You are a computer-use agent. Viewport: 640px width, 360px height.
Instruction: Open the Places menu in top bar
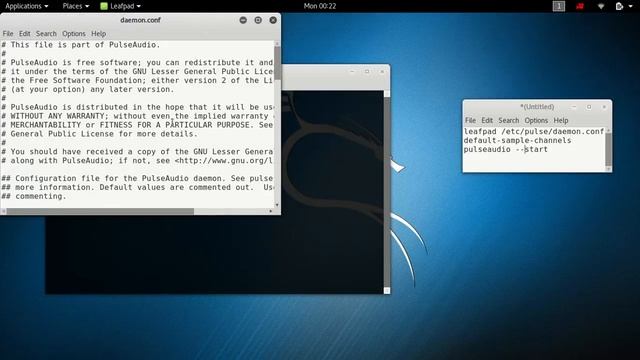(76, 6)
